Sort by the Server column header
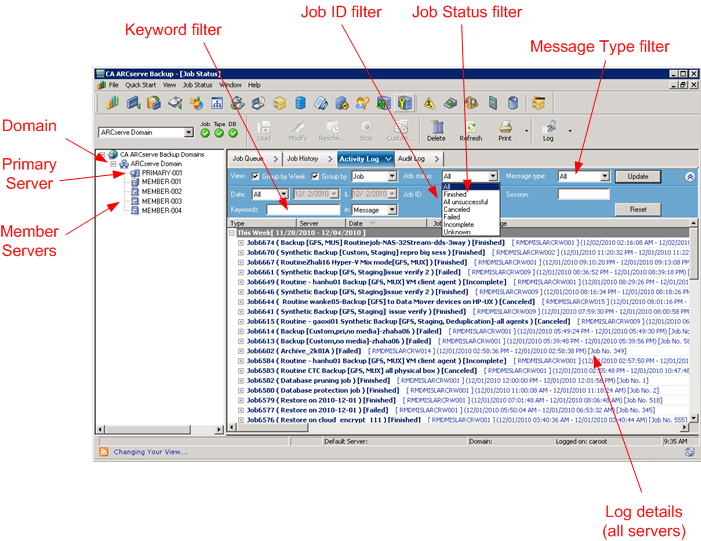 [x=320, y=223]
